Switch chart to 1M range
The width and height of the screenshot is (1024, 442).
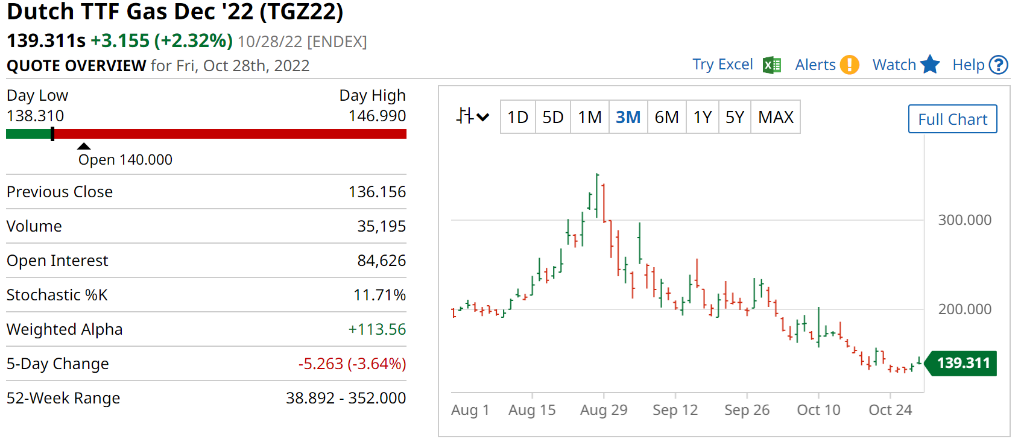(x=590, y=117)
